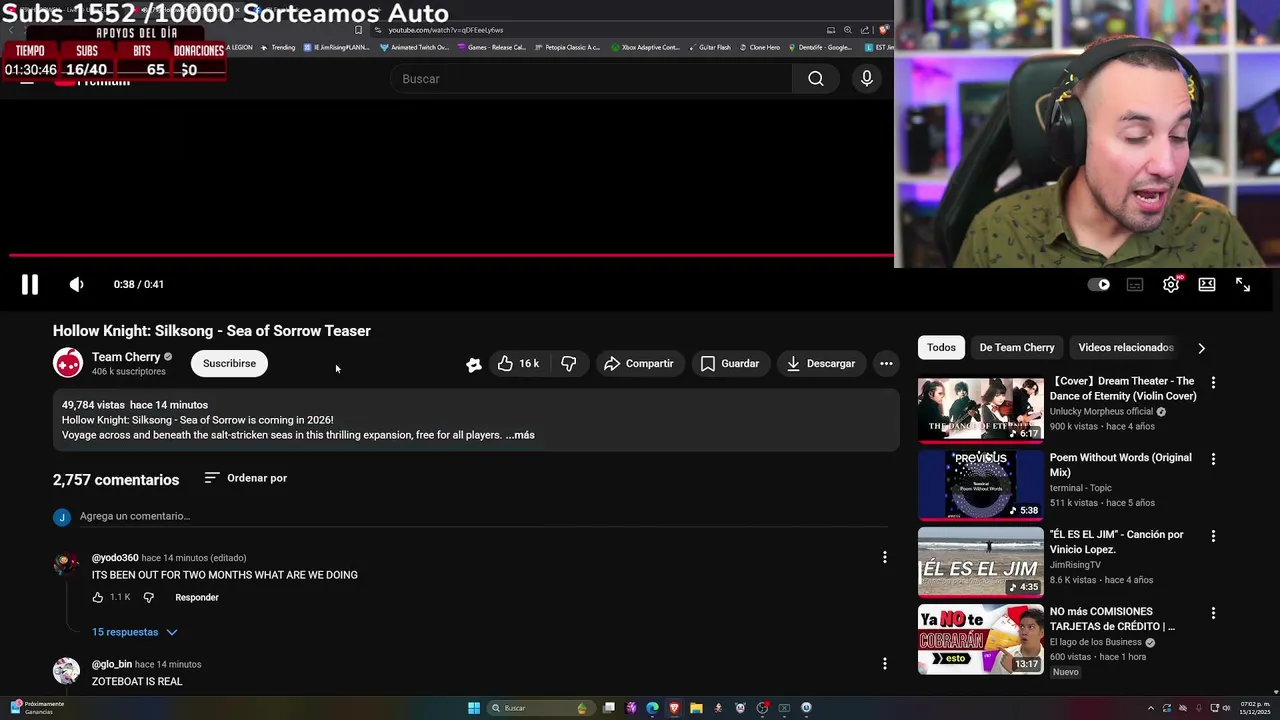Pause the video with the pause button
This screenshot has width=1280, height=720.
[30, 285]
